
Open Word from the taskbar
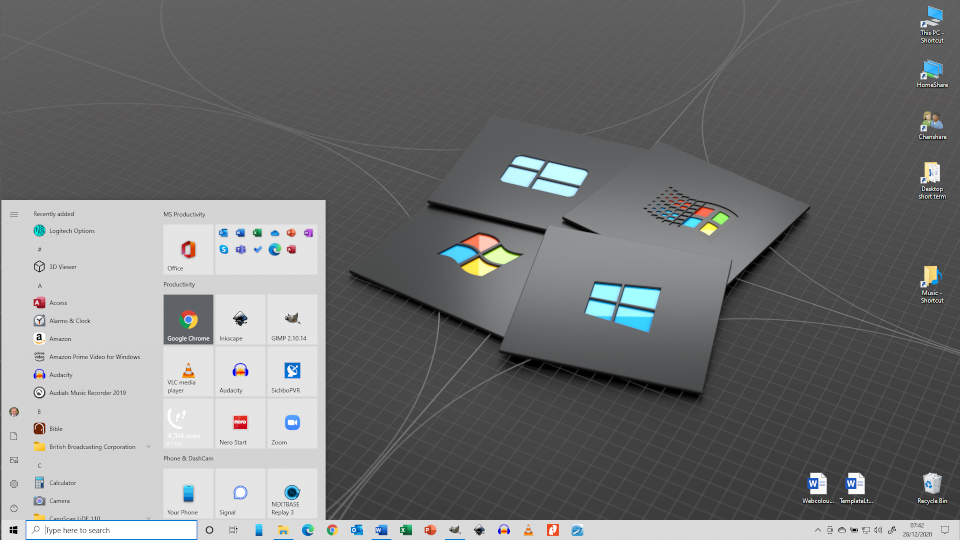pyautogui.click(x=381, y=530)
